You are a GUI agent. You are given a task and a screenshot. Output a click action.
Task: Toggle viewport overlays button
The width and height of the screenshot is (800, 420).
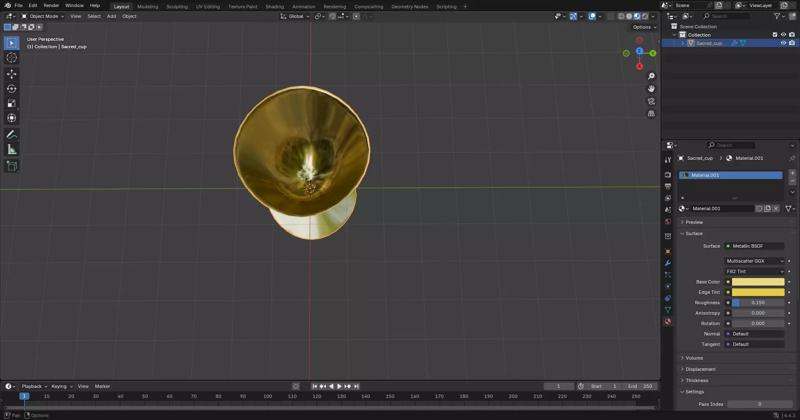592,16
